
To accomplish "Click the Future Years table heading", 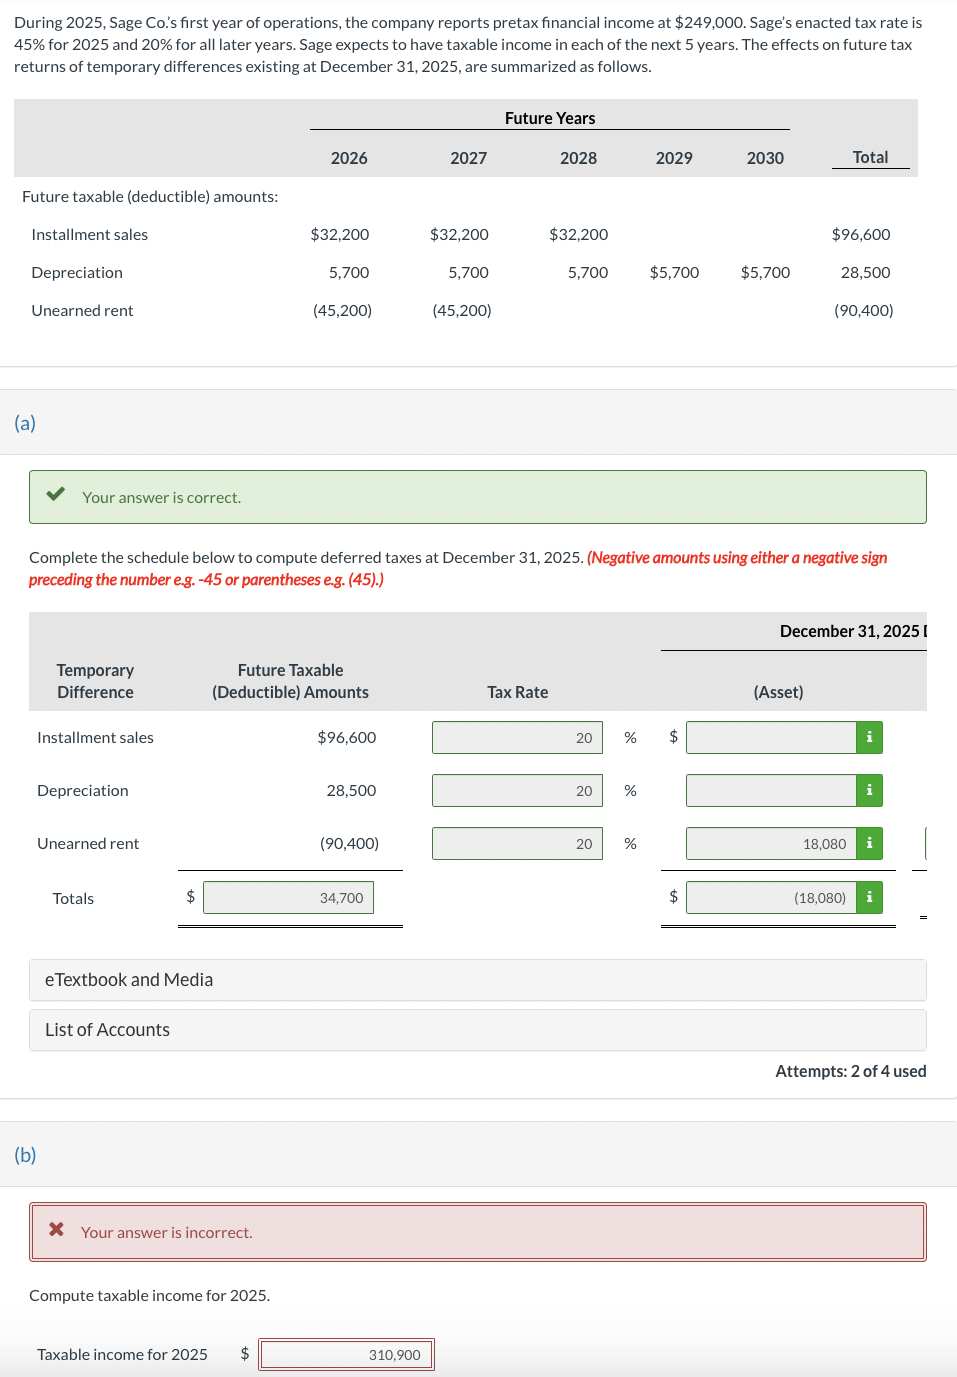I will 550,118.
